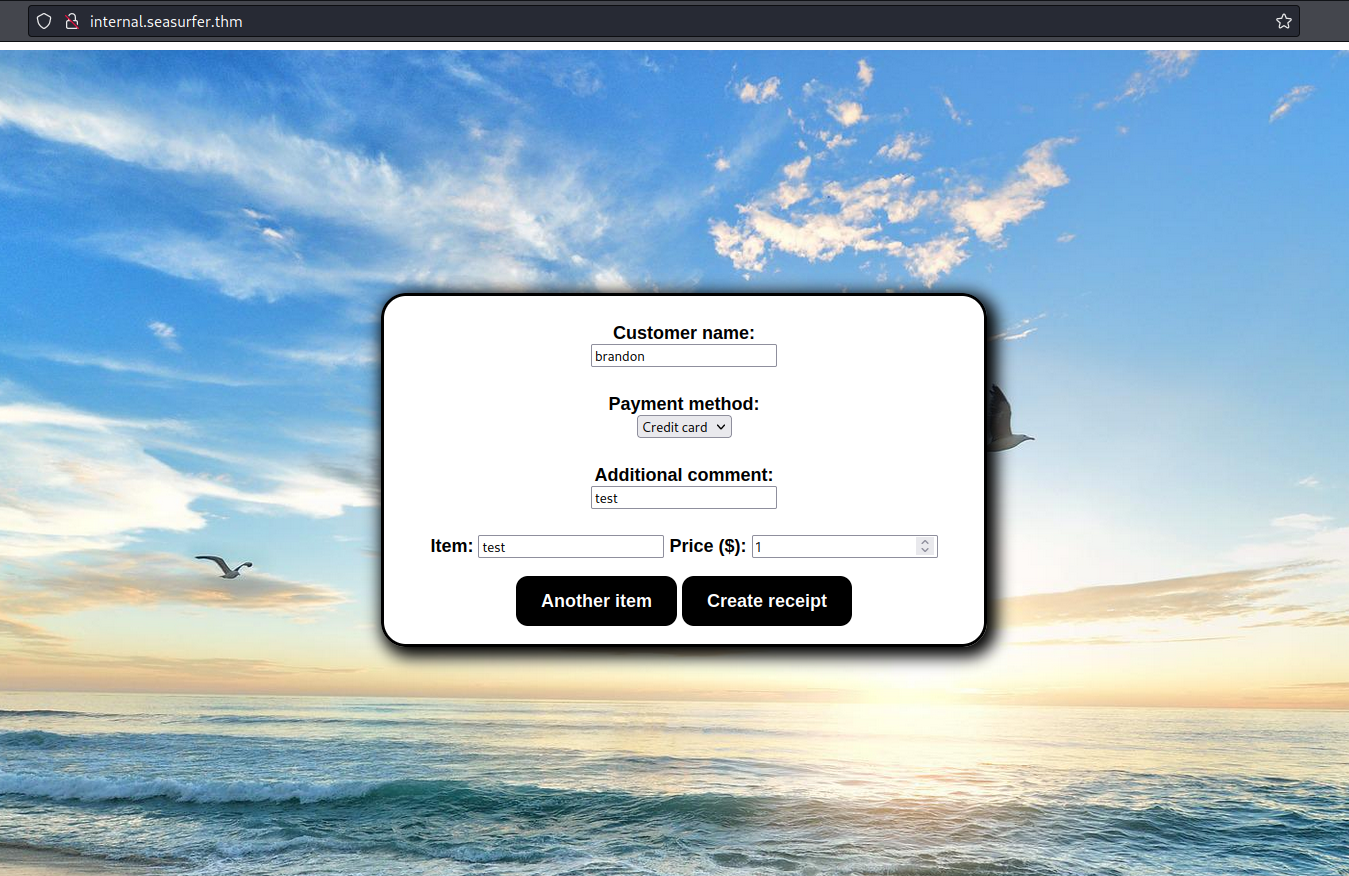Image resolution: width=1349 pixels, height=876 pixels.
Task: Click the Price ($) label text
Action: tap(707, 546)
